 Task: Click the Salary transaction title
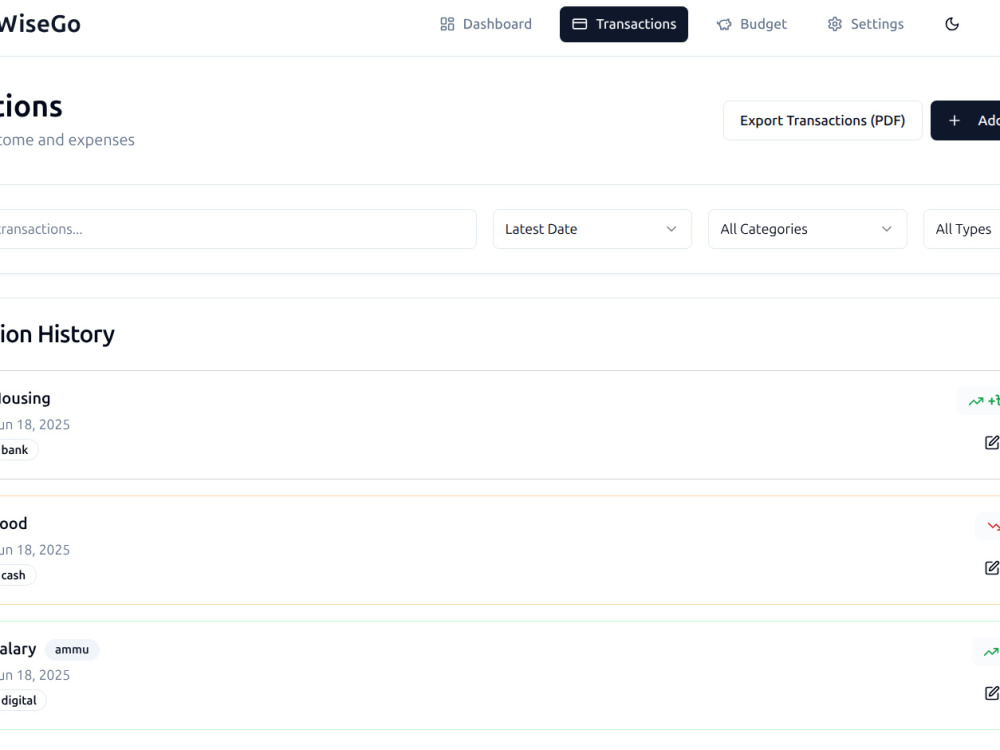tap(18, 649)
